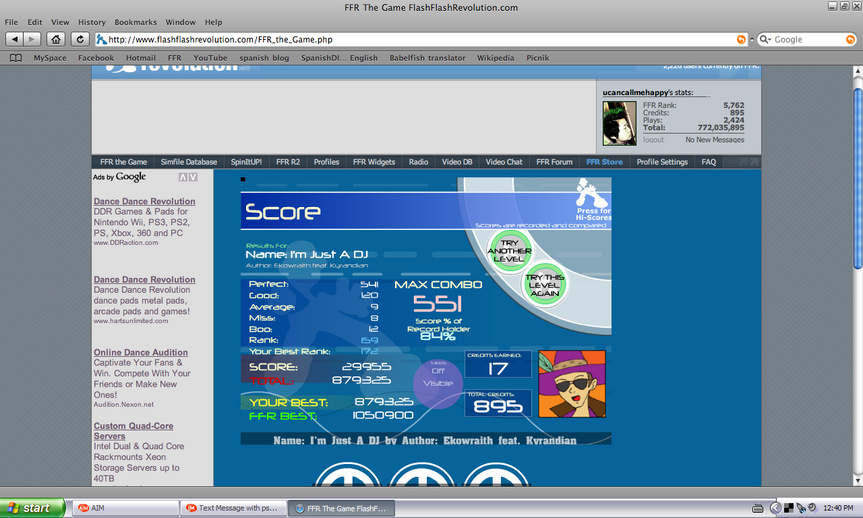Reload the page with the refresh icon
Viewport: 863px width, 518px height.
80,39
